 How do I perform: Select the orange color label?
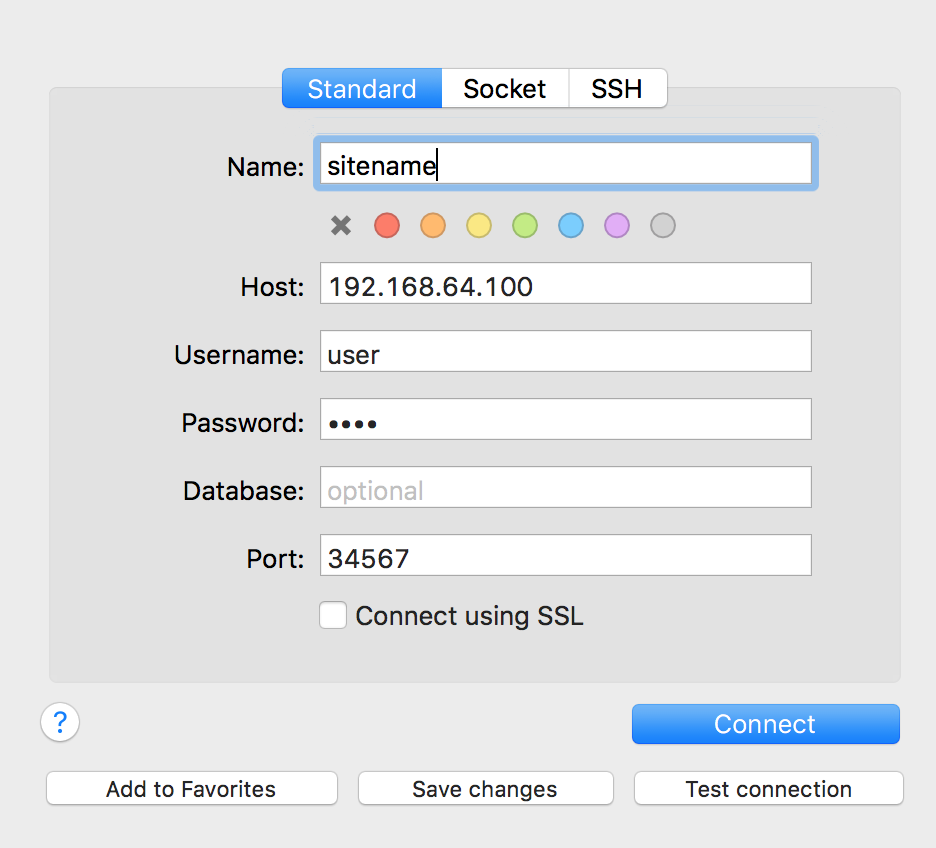point(433,225)
